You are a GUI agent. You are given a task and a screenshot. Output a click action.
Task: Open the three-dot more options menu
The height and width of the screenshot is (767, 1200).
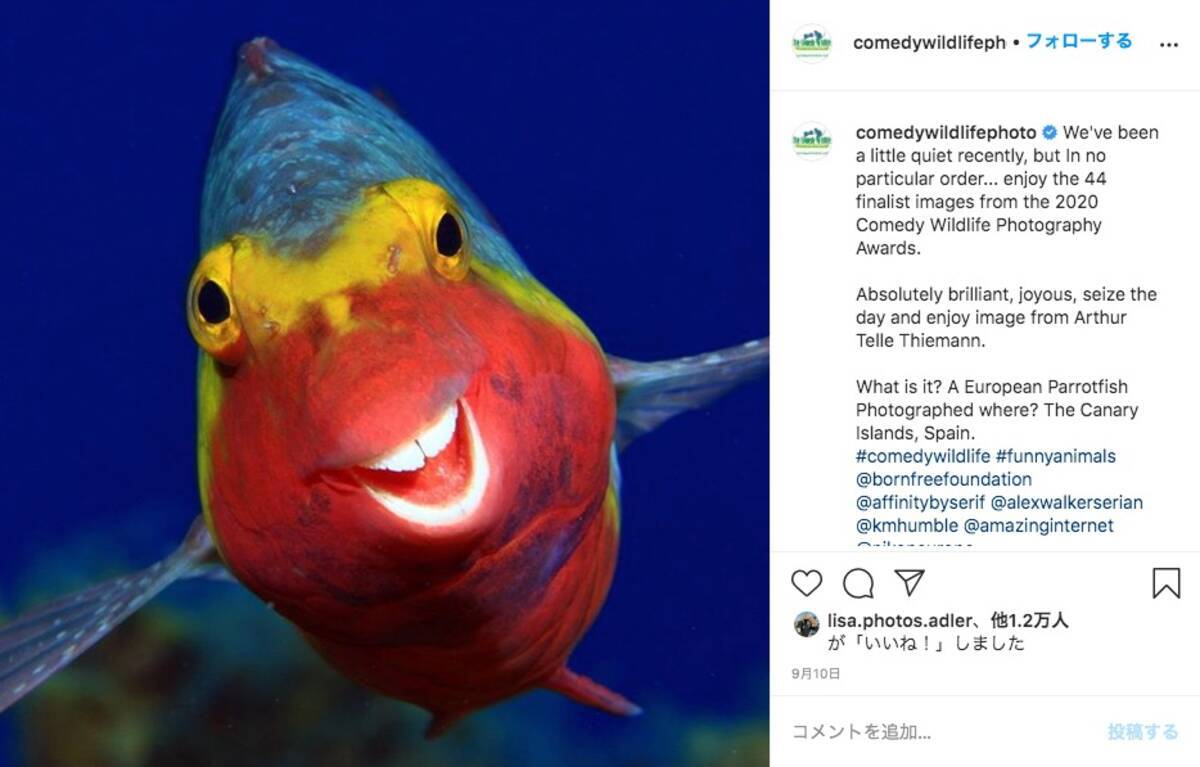click(1168, 45)
